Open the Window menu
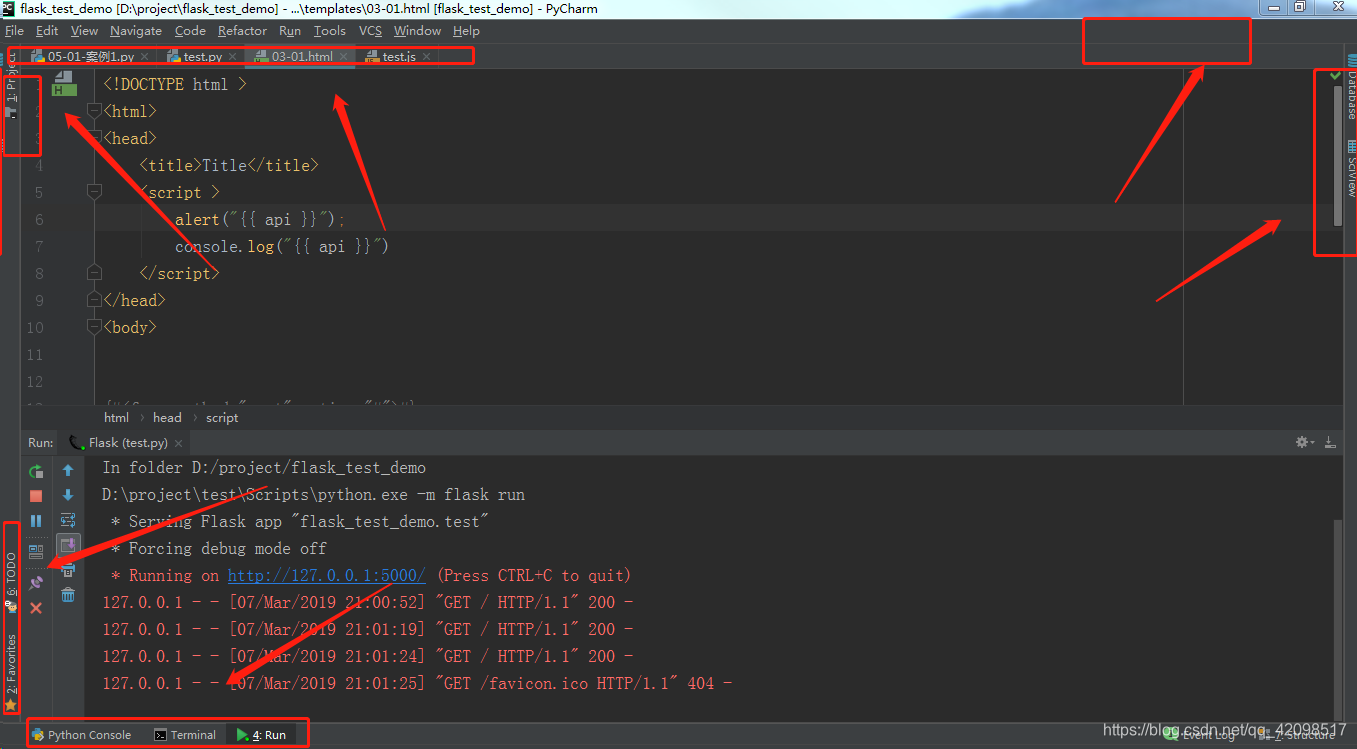1357x749 pixels. 417,31
